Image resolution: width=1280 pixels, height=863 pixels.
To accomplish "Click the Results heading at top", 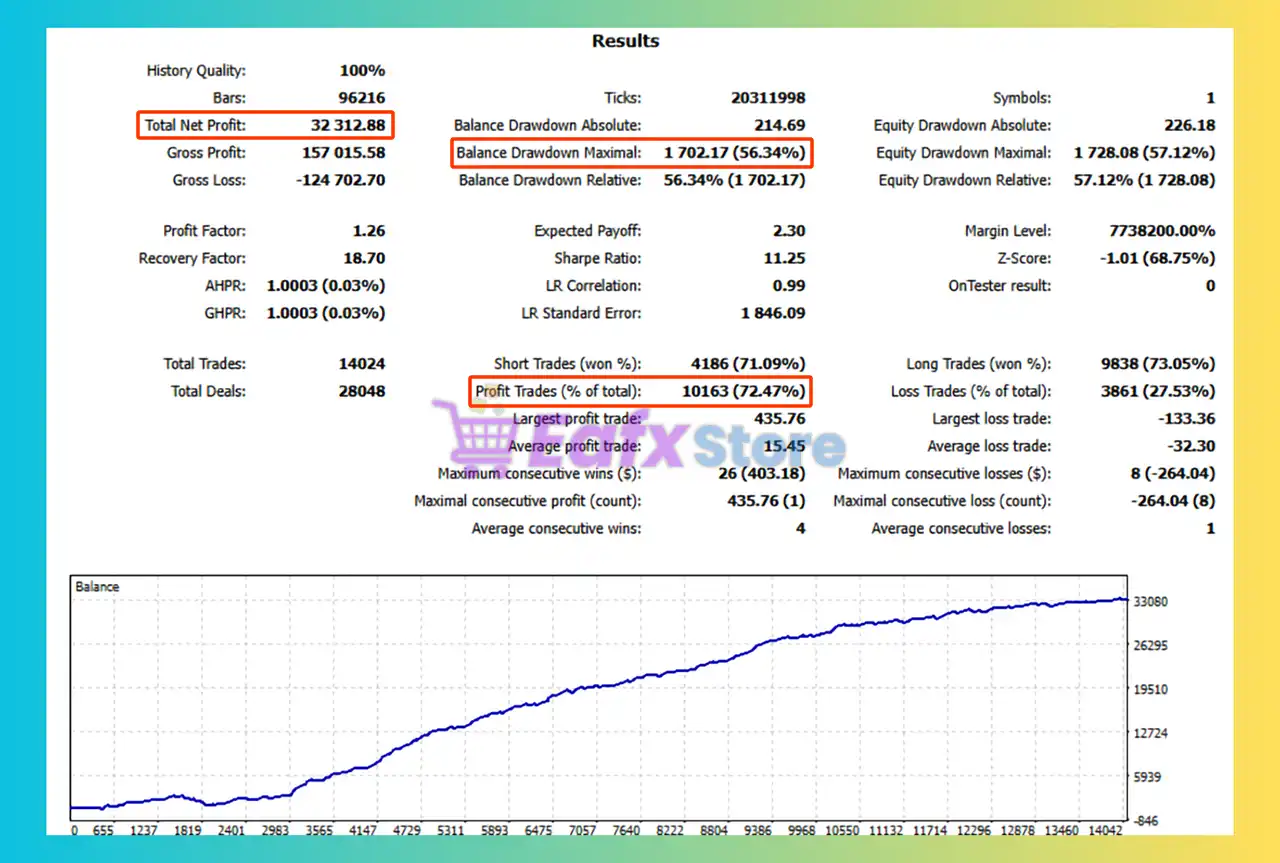I will (625, 41).
